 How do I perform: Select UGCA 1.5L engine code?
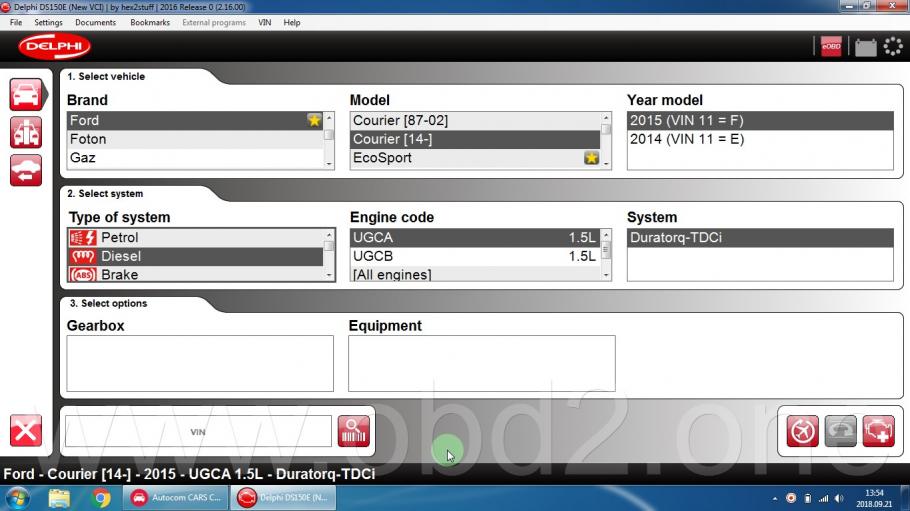coord(475,237)
